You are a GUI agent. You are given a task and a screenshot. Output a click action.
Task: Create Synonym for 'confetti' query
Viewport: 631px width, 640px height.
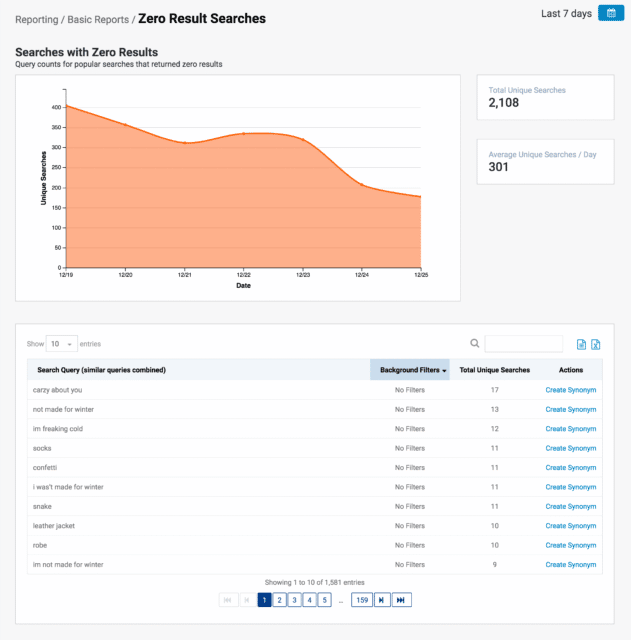[x=571, y=467]
